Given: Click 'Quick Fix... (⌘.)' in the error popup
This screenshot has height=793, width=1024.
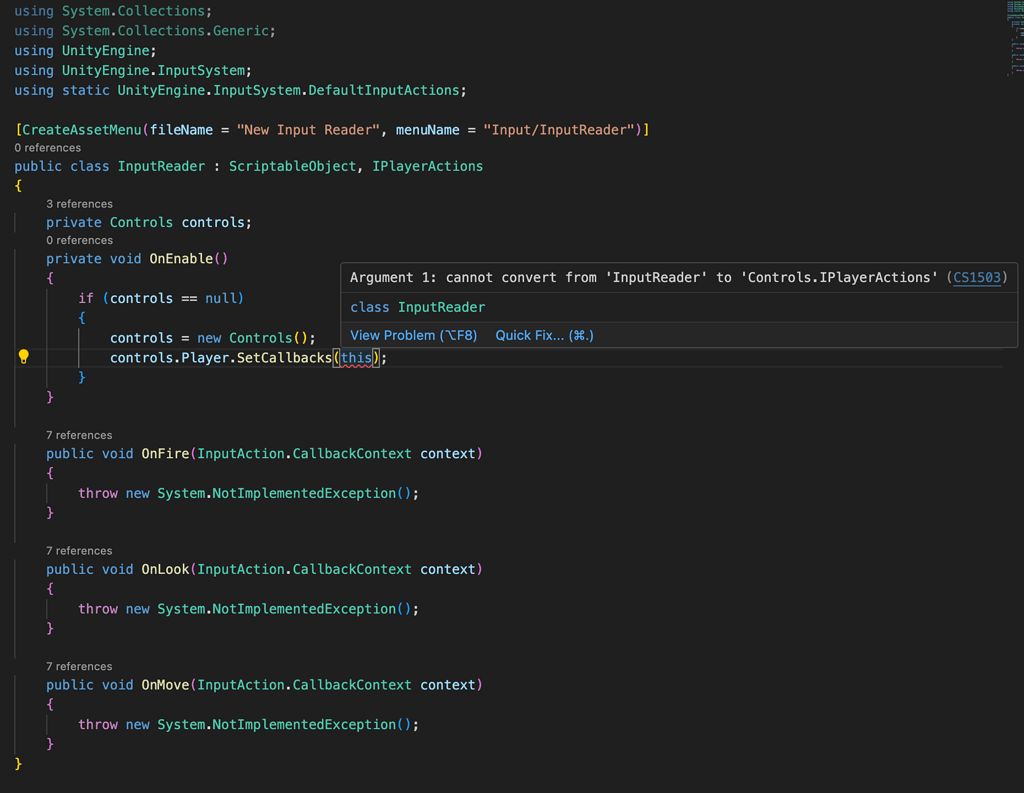Looking at the screenshot, I should 544,335.
